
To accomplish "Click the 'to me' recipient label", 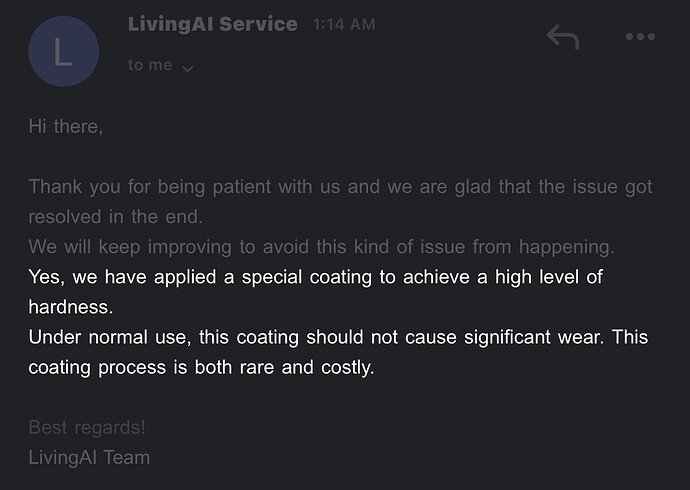I will (x=150, y=65).
